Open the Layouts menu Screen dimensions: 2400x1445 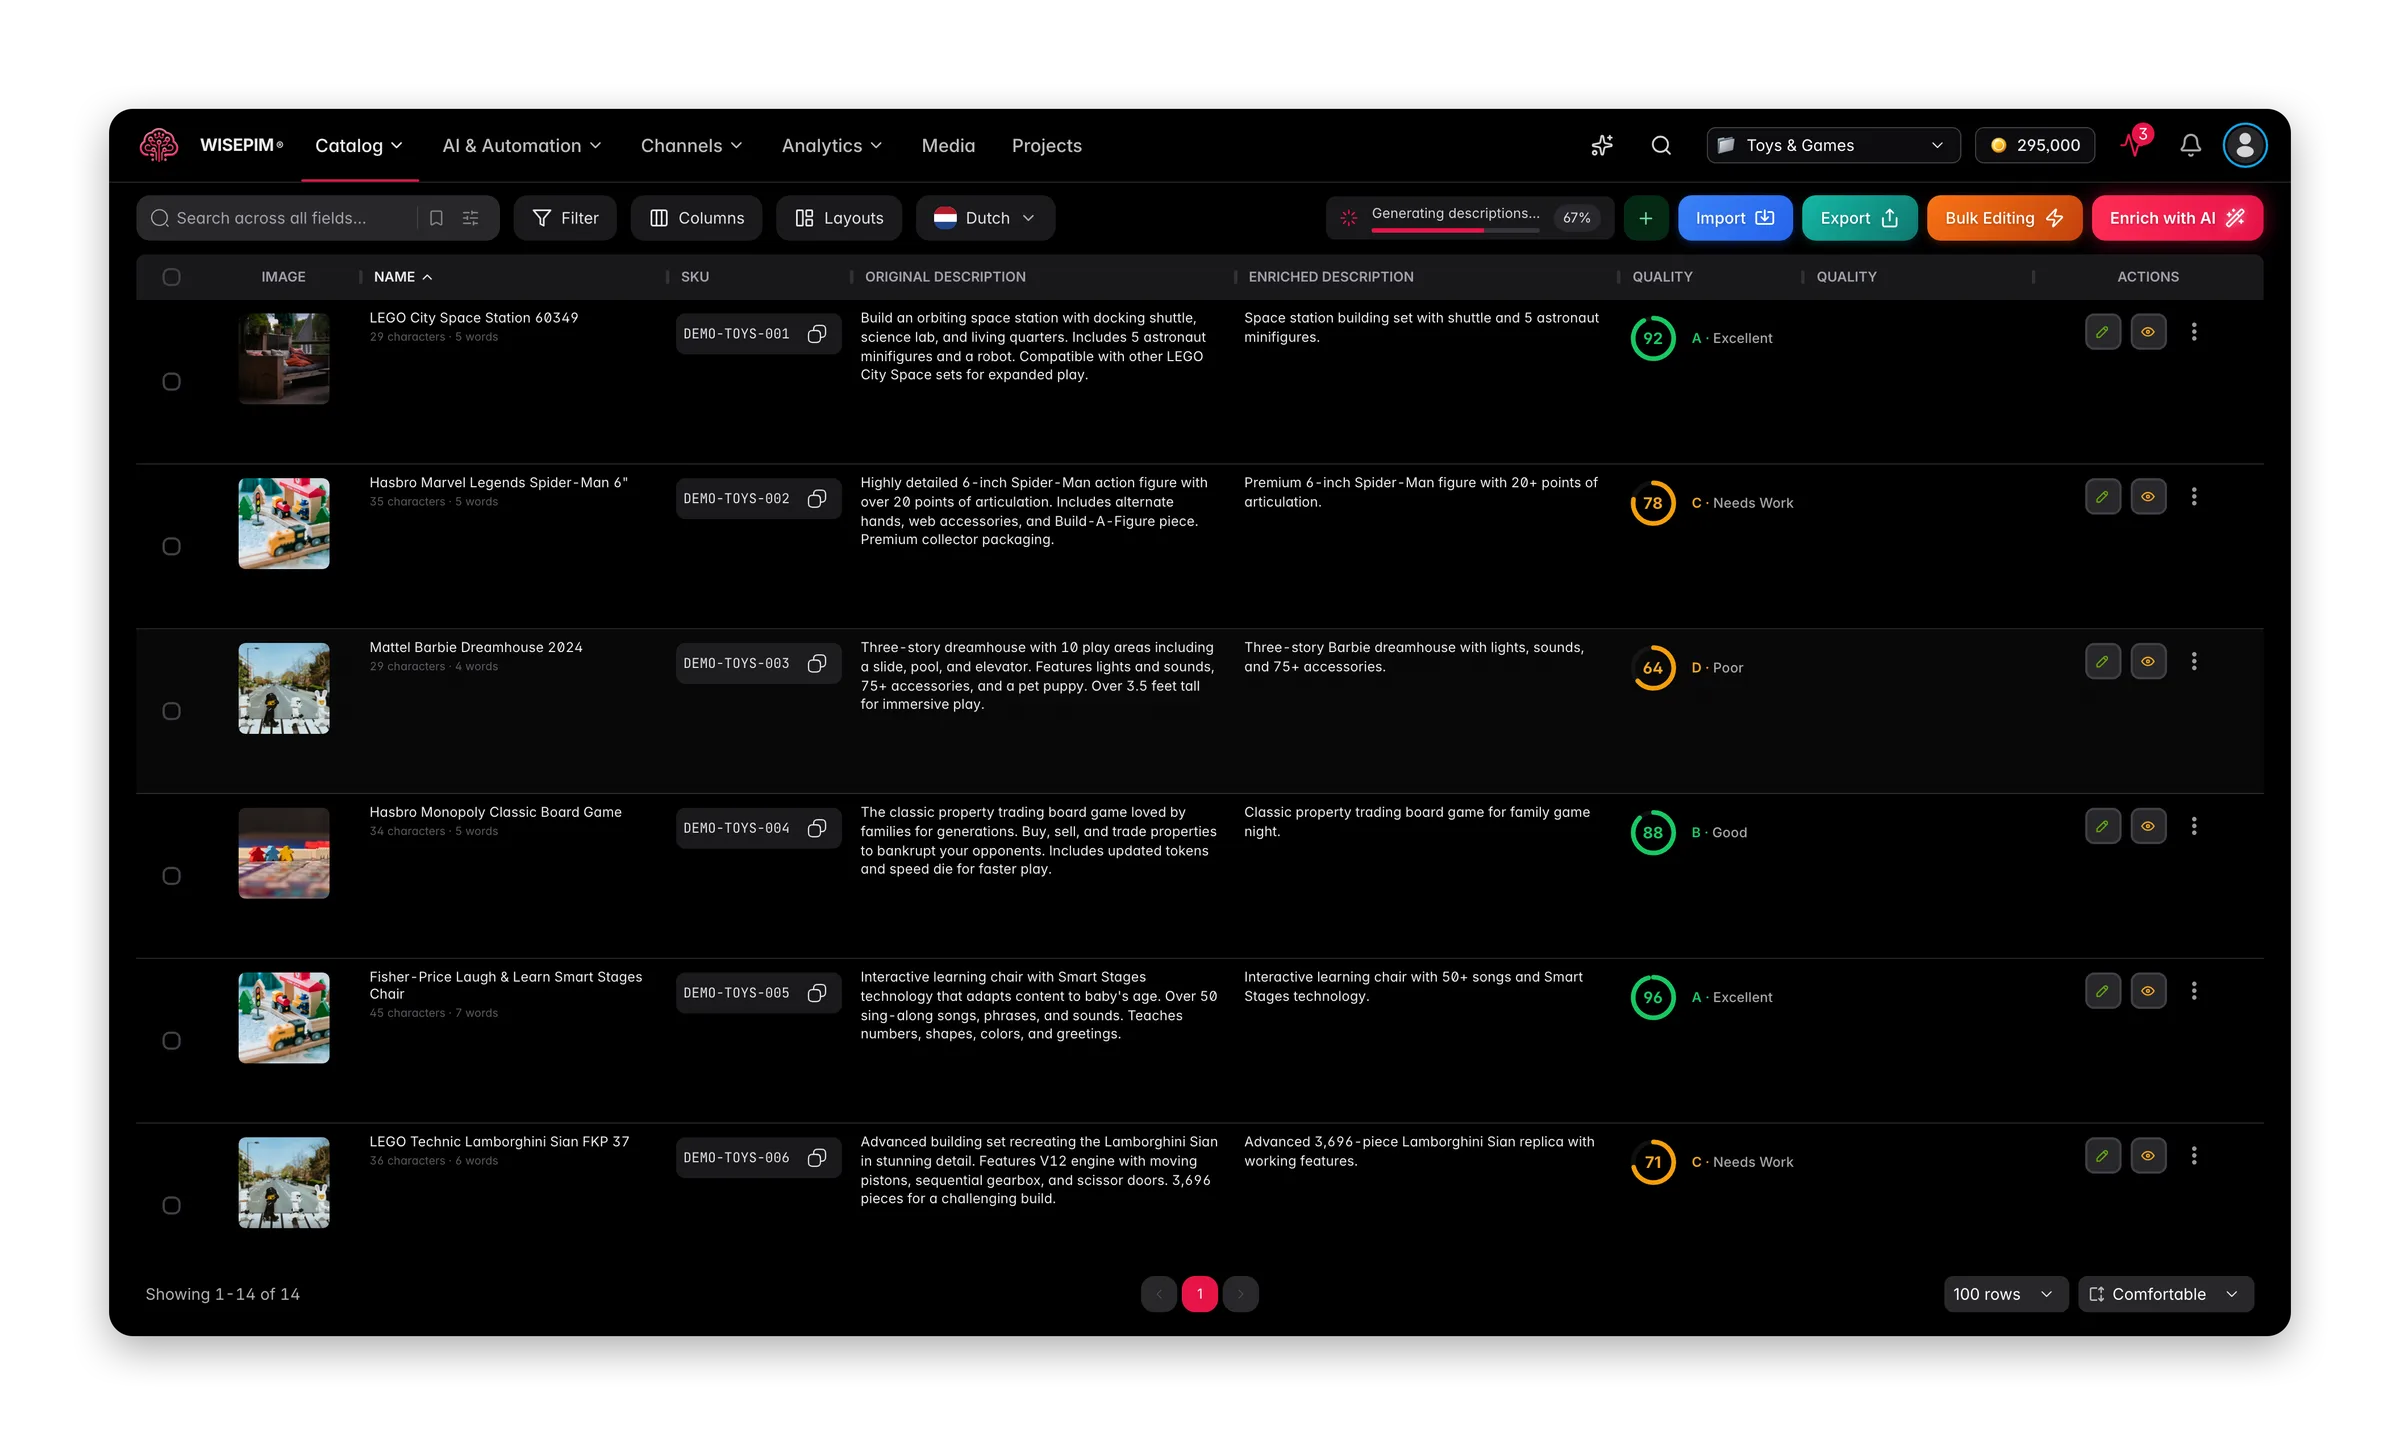tap(839, 218)
